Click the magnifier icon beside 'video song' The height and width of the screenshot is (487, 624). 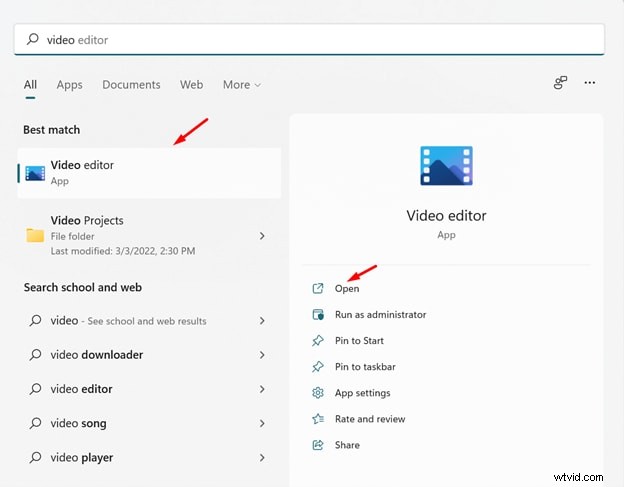click(35, 423)
